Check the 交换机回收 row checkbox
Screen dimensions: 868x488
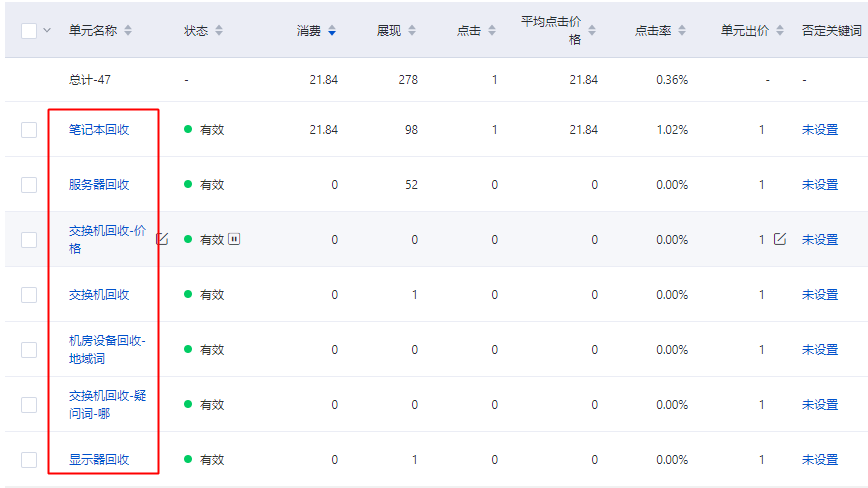[29, 295]
